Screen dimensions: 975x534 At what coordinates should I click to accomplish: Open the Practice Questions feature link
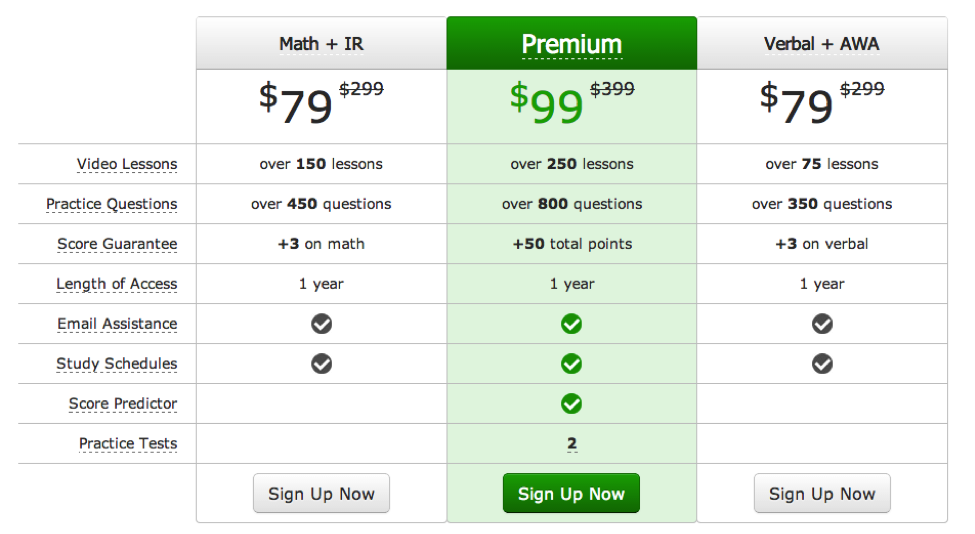pyautogui.click(x=112, y=204)
